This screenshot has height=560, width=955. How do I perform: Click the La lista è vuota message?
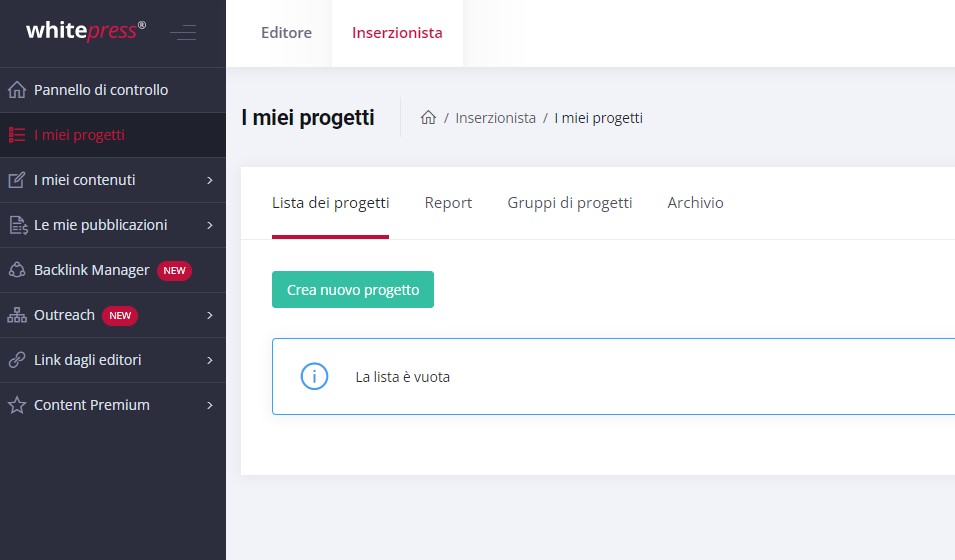coord(403,377)
